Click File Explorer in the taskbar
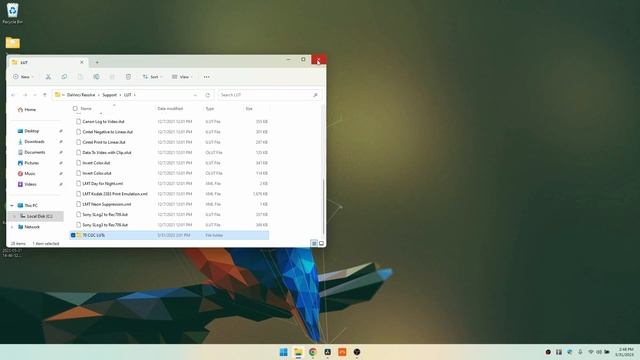This screenshot has height=360, width=640. pos(298,352)
